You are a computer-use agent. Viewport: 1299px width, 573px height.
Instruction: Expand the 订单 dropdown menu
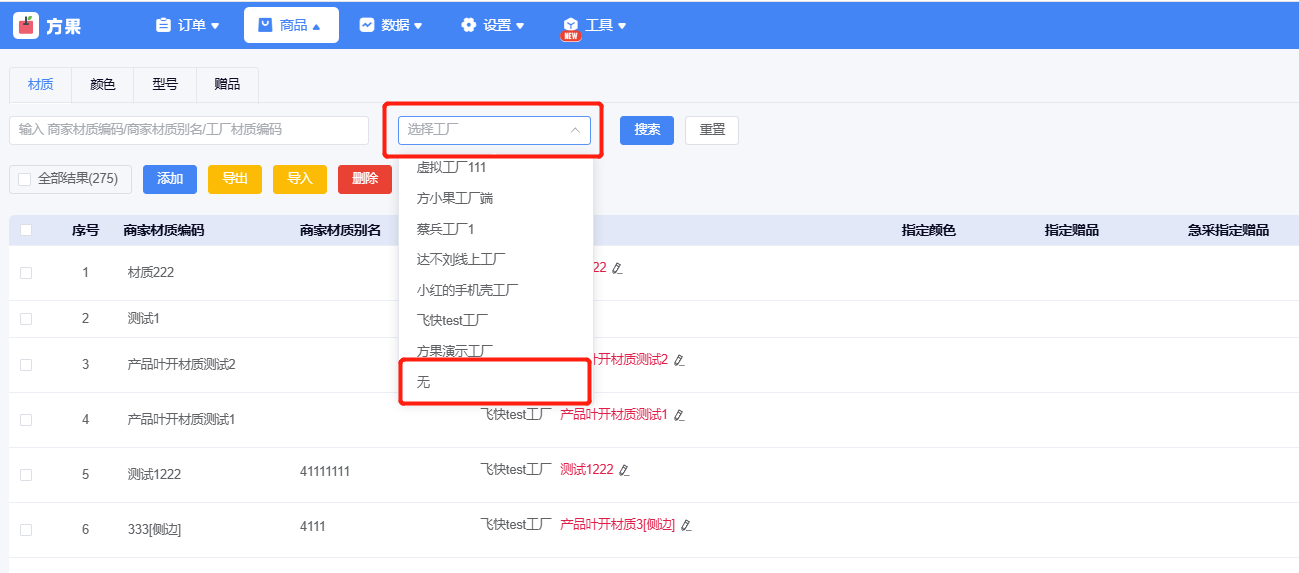[187, 26]
